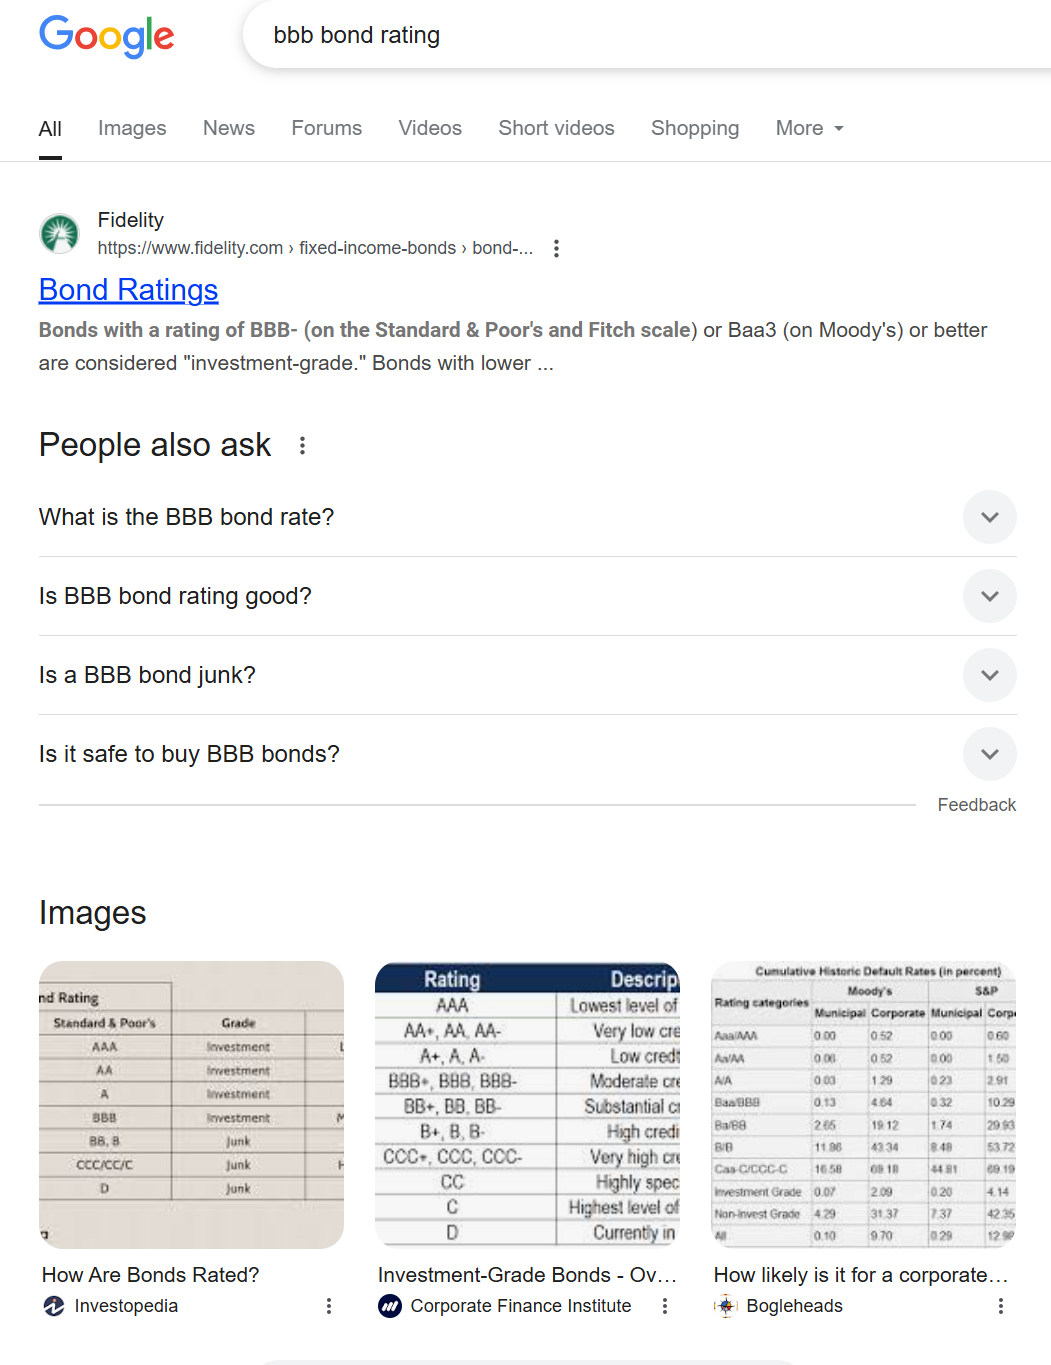
Task: Click the Feedback link
Action: coord(976,805)
